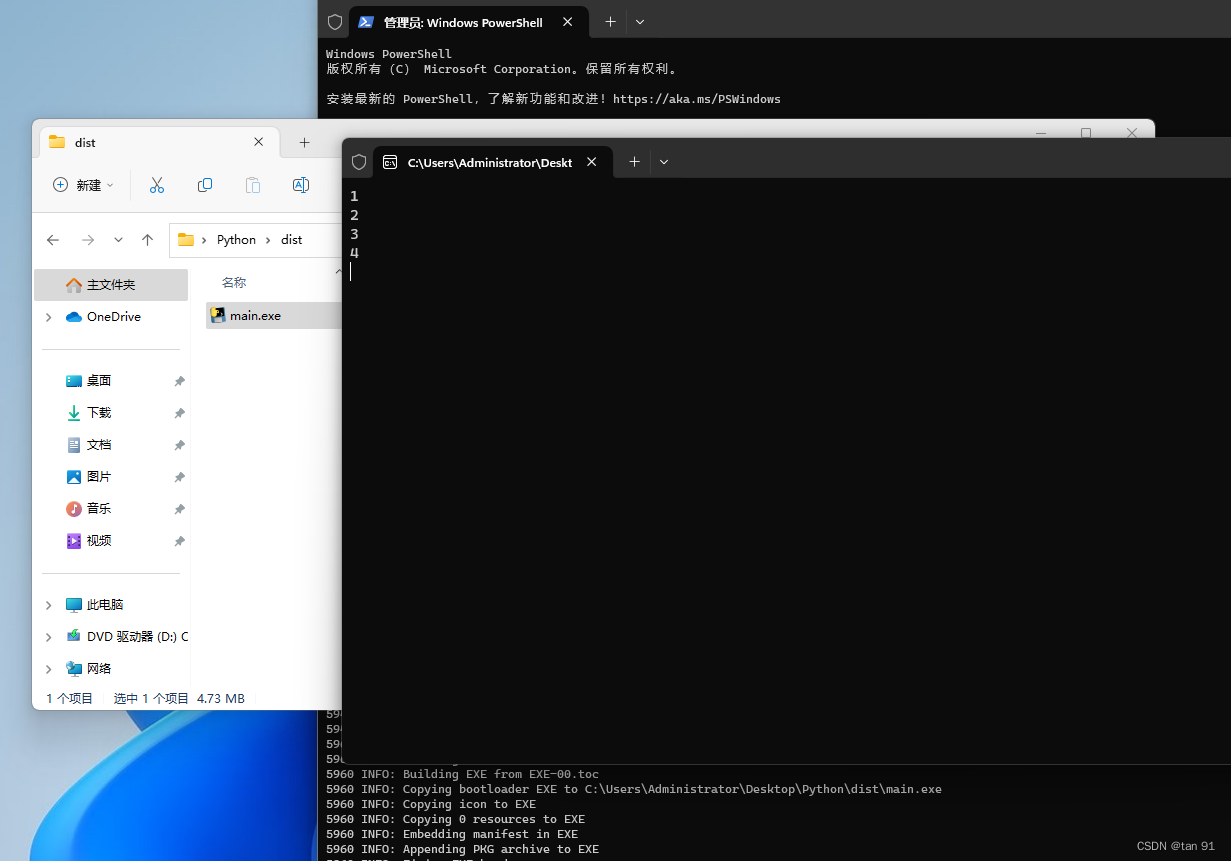Open 文档 quick access folder
Image resolution: width=1231 pixels, height=861 pixels.
99,445
